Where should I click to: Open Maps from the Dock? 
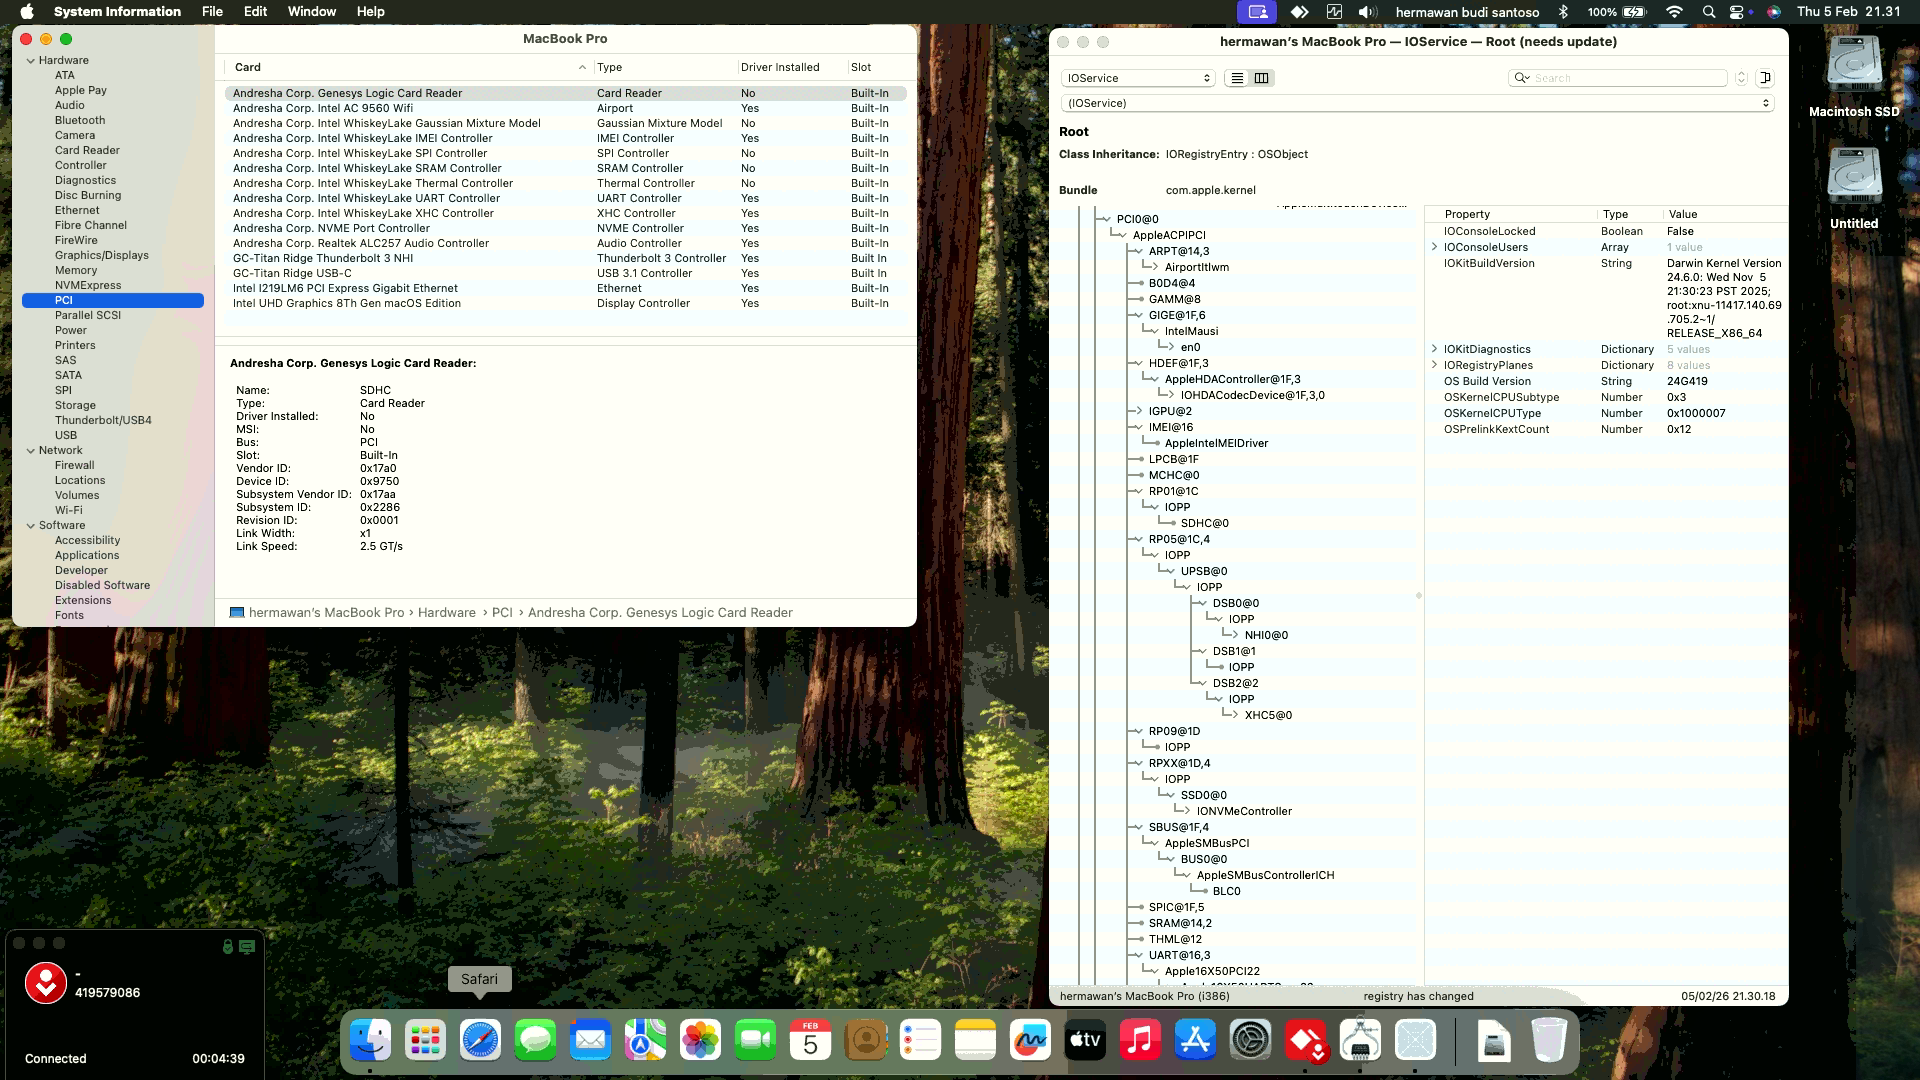645,1041
